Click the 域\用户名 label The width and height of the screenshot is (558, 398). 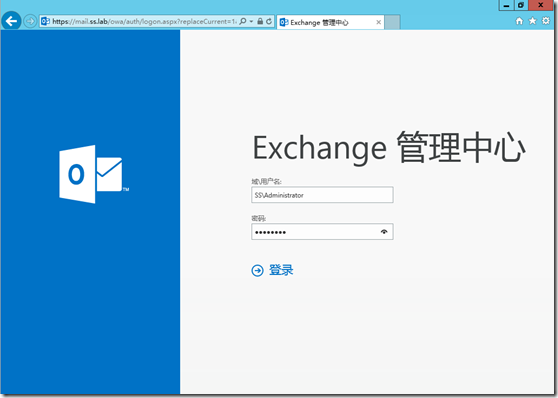266,182
